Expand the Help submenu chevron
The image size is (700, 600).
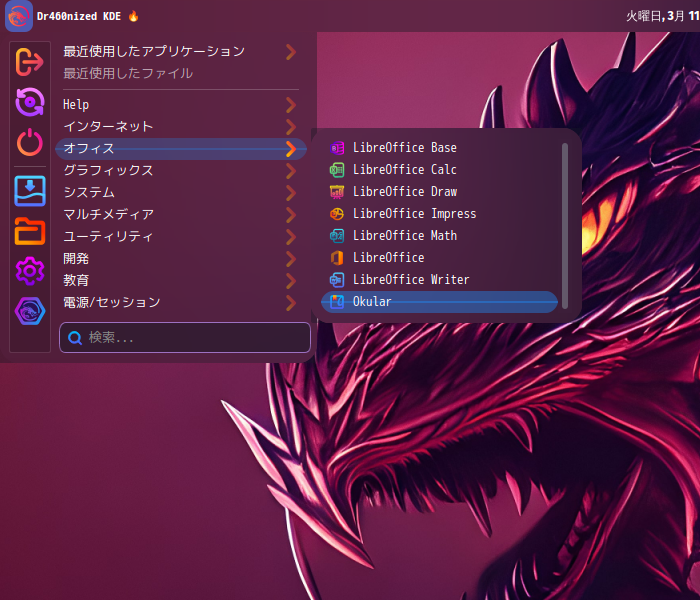point(291,105)
